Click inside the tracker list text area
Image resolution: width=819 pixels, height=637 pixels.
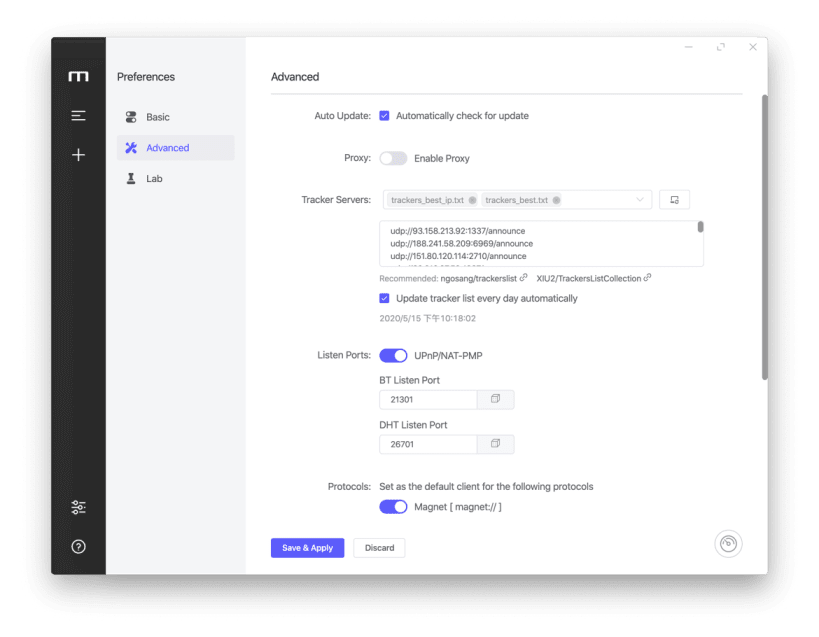[x=541, y=244]
